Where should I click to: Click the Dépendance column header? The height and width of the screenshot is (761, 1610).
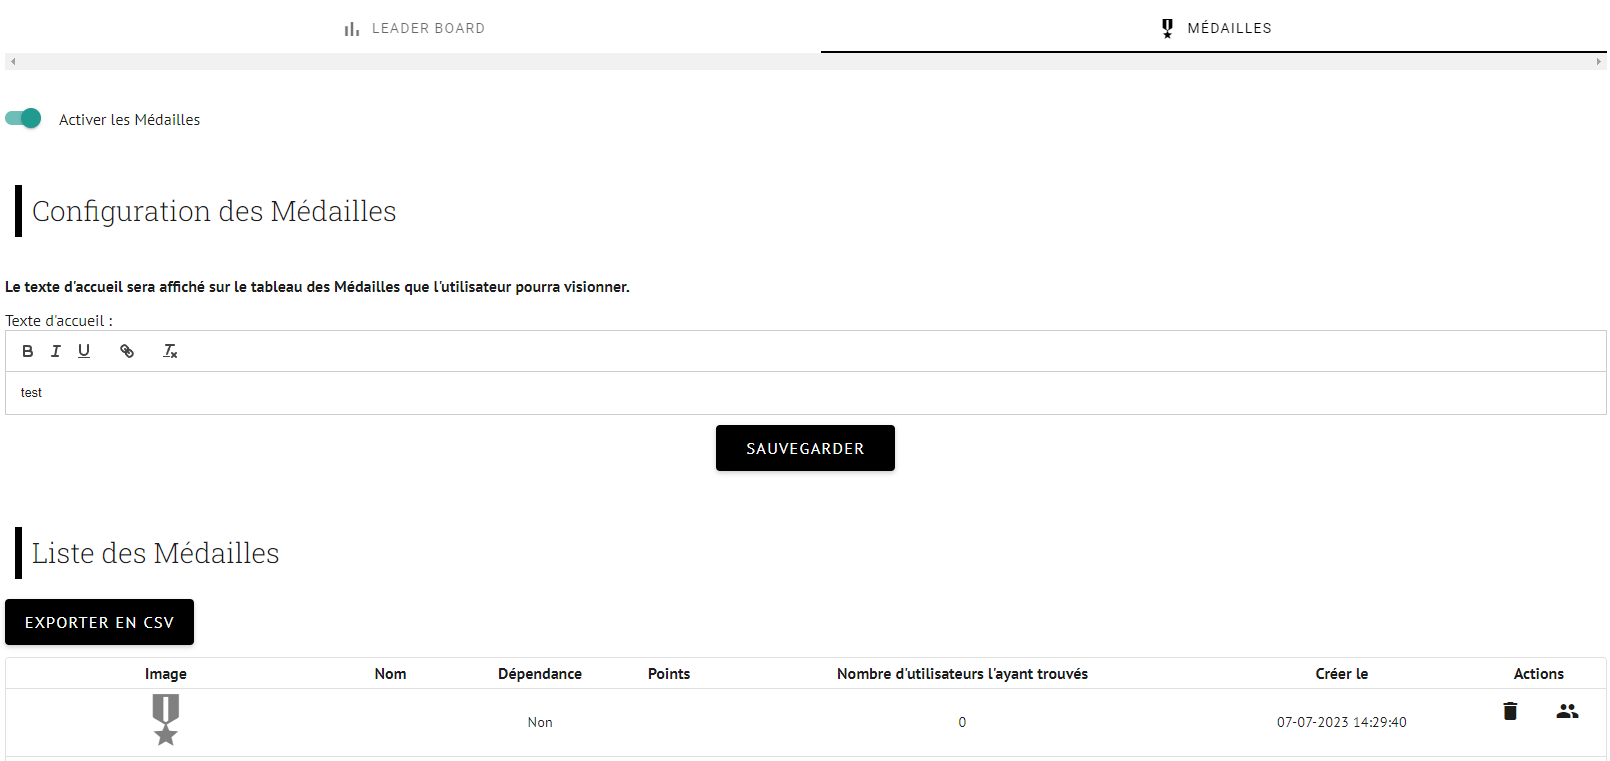540,674
